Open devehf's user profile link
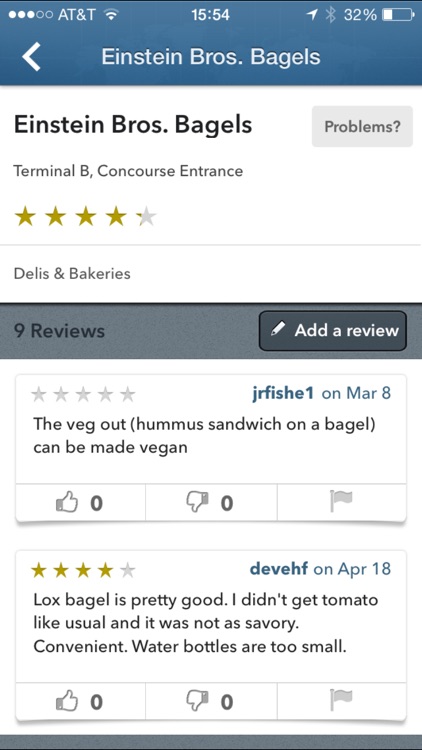Viewport: 422px width, 750px height. [x=279, y=569]
